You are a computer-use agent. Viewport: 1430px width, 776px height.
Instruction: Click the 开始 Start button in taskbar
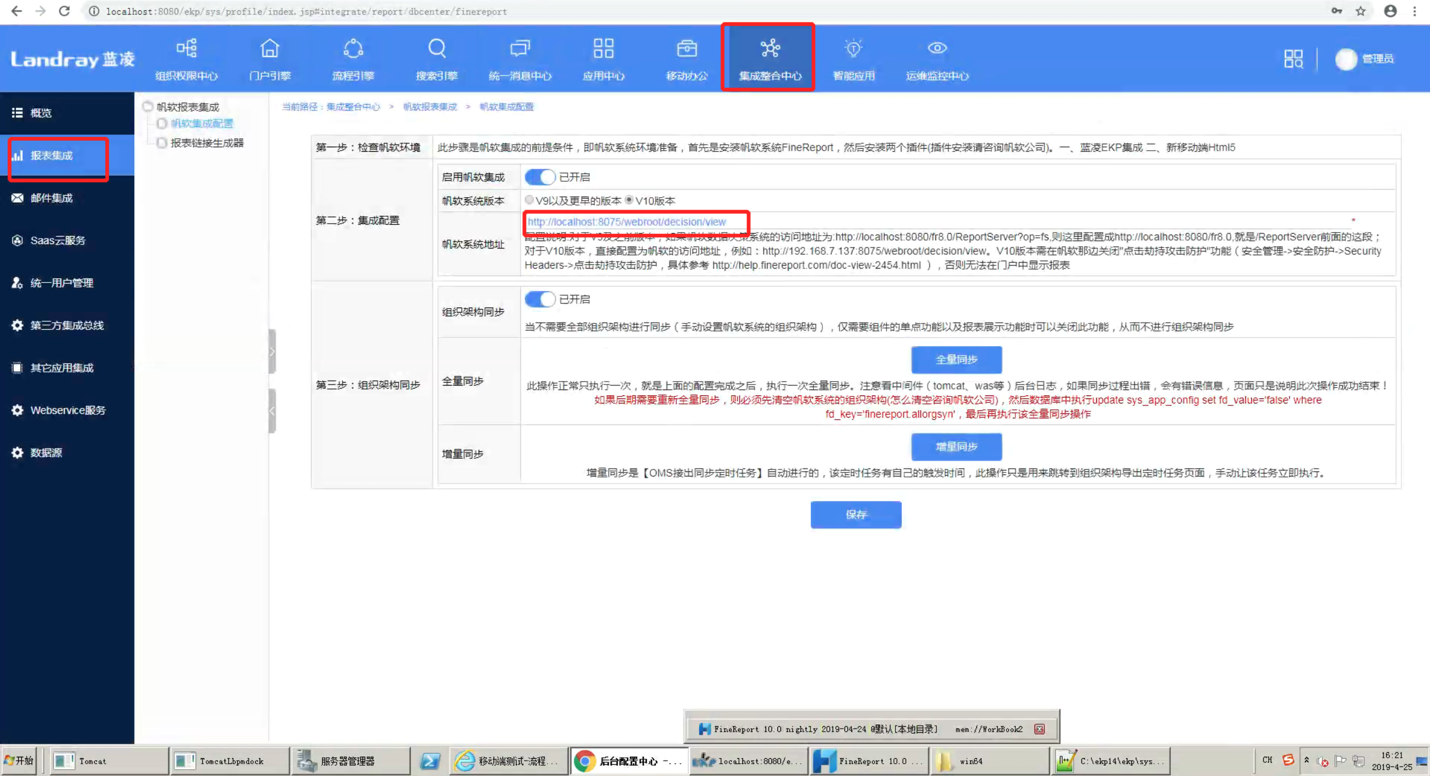19,761
